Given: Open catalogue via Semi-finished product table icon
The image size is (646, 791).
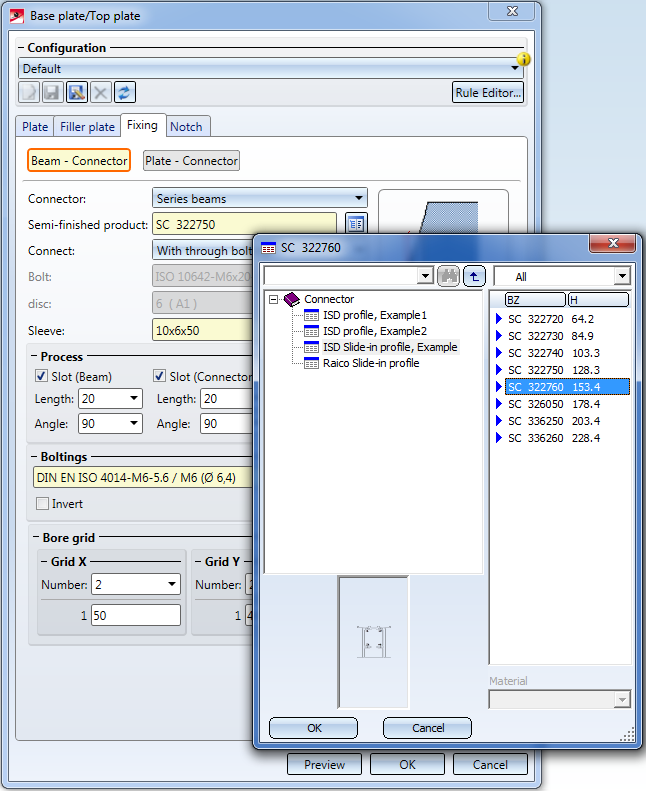Looking at the screenshot, I should (x=356, y=223).
